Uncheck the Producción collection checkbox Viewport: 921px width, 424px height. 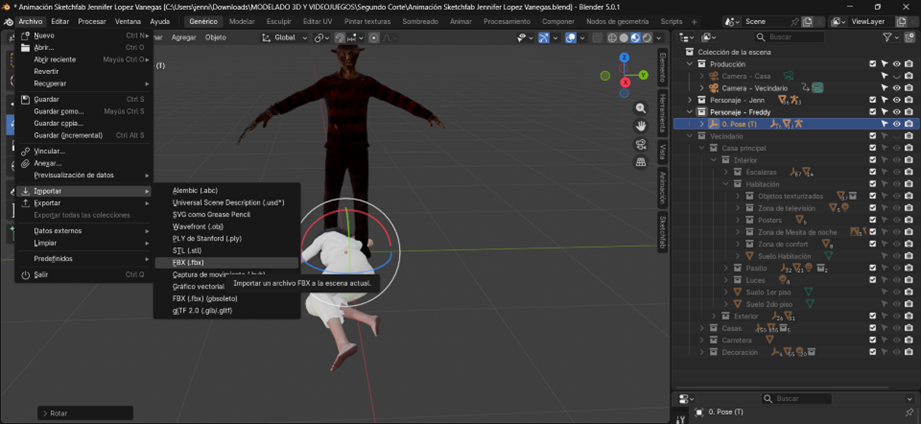(872, 64)
